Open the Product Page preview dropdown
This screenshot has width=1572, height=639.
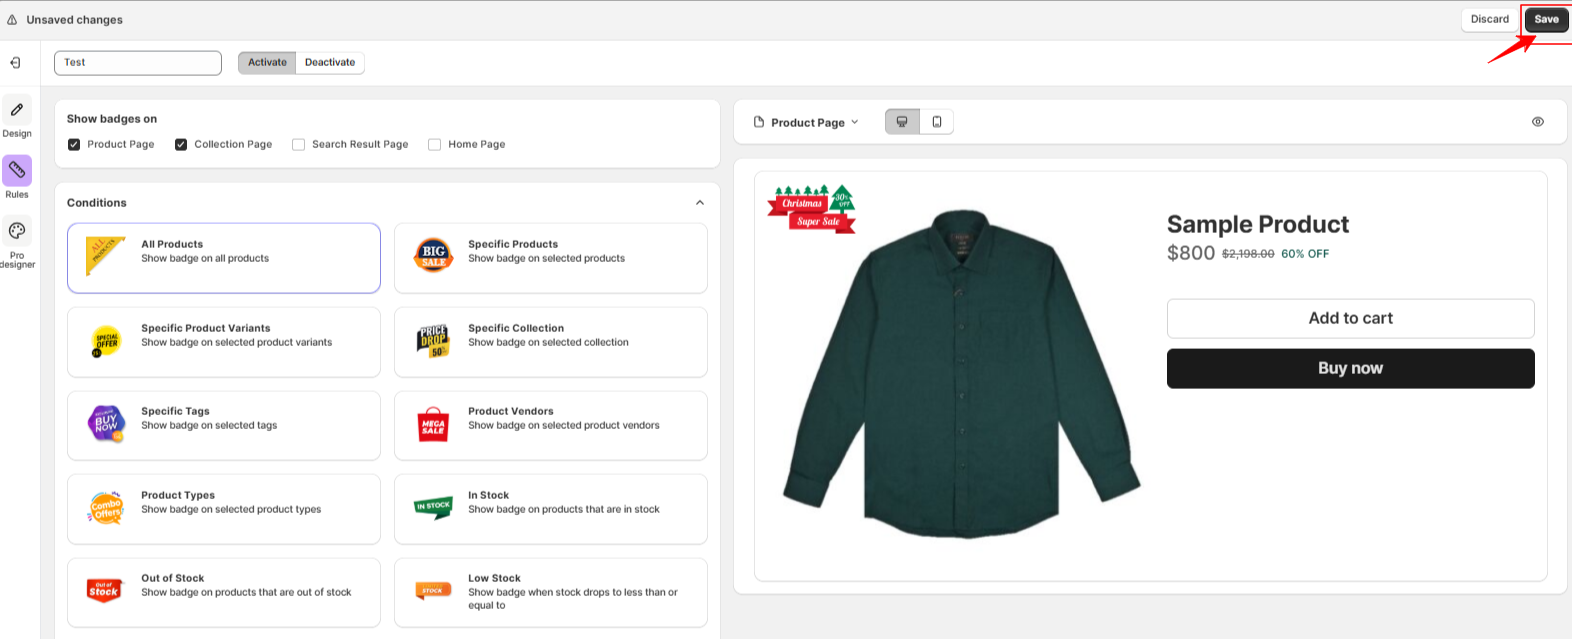806,122
